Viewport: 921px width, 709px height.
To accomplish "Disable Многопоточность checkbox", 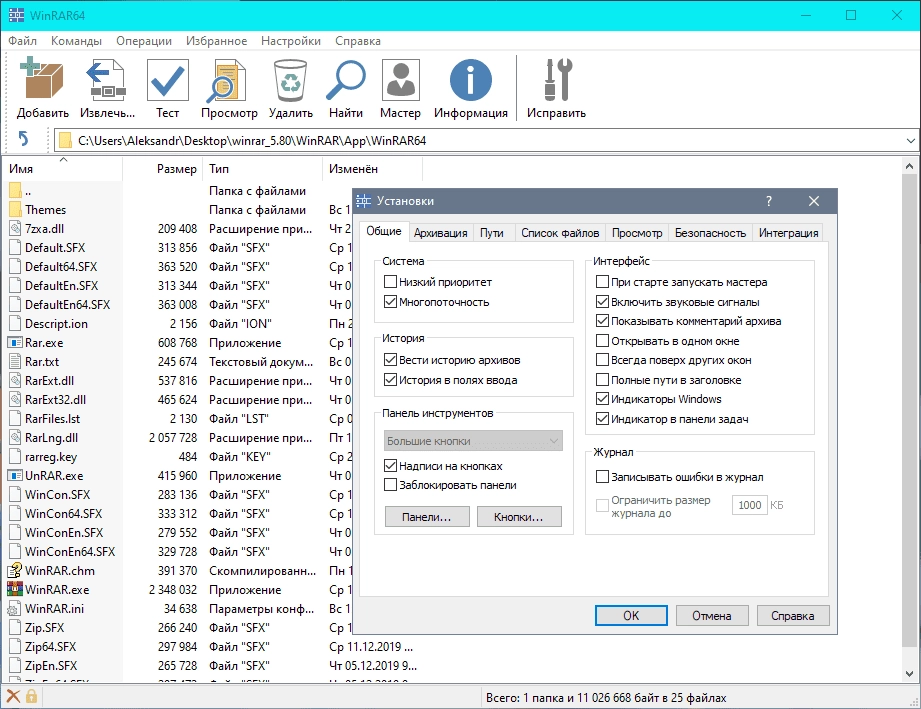I will pyautogui.click(x=390, y=301).
